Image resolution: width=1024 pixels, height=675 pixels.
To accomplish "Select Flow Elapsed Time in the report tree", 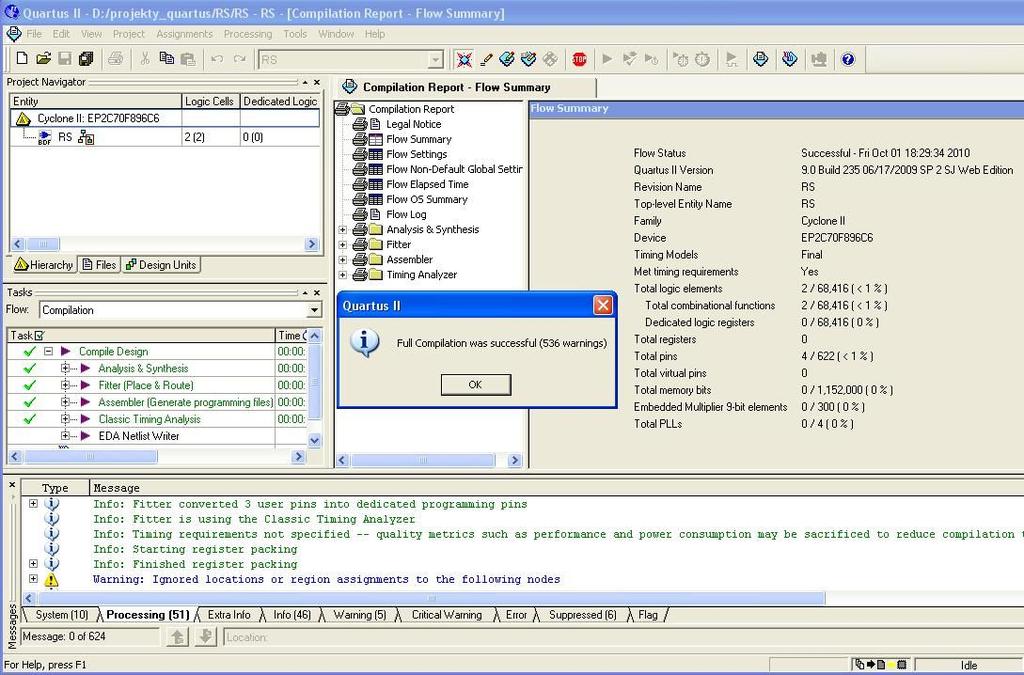I will (x=427, y=184).
